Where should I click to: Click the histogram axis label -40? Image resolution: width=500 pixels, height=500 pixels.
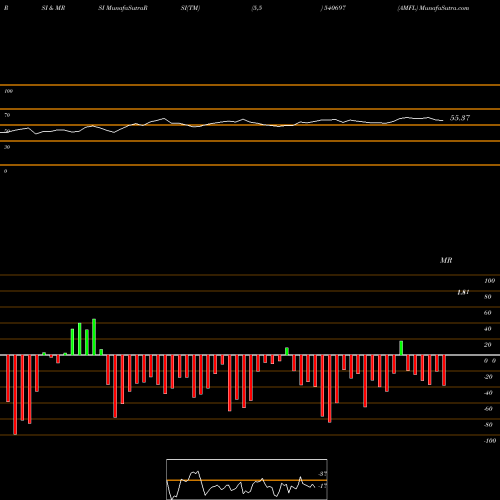[488, 393]
